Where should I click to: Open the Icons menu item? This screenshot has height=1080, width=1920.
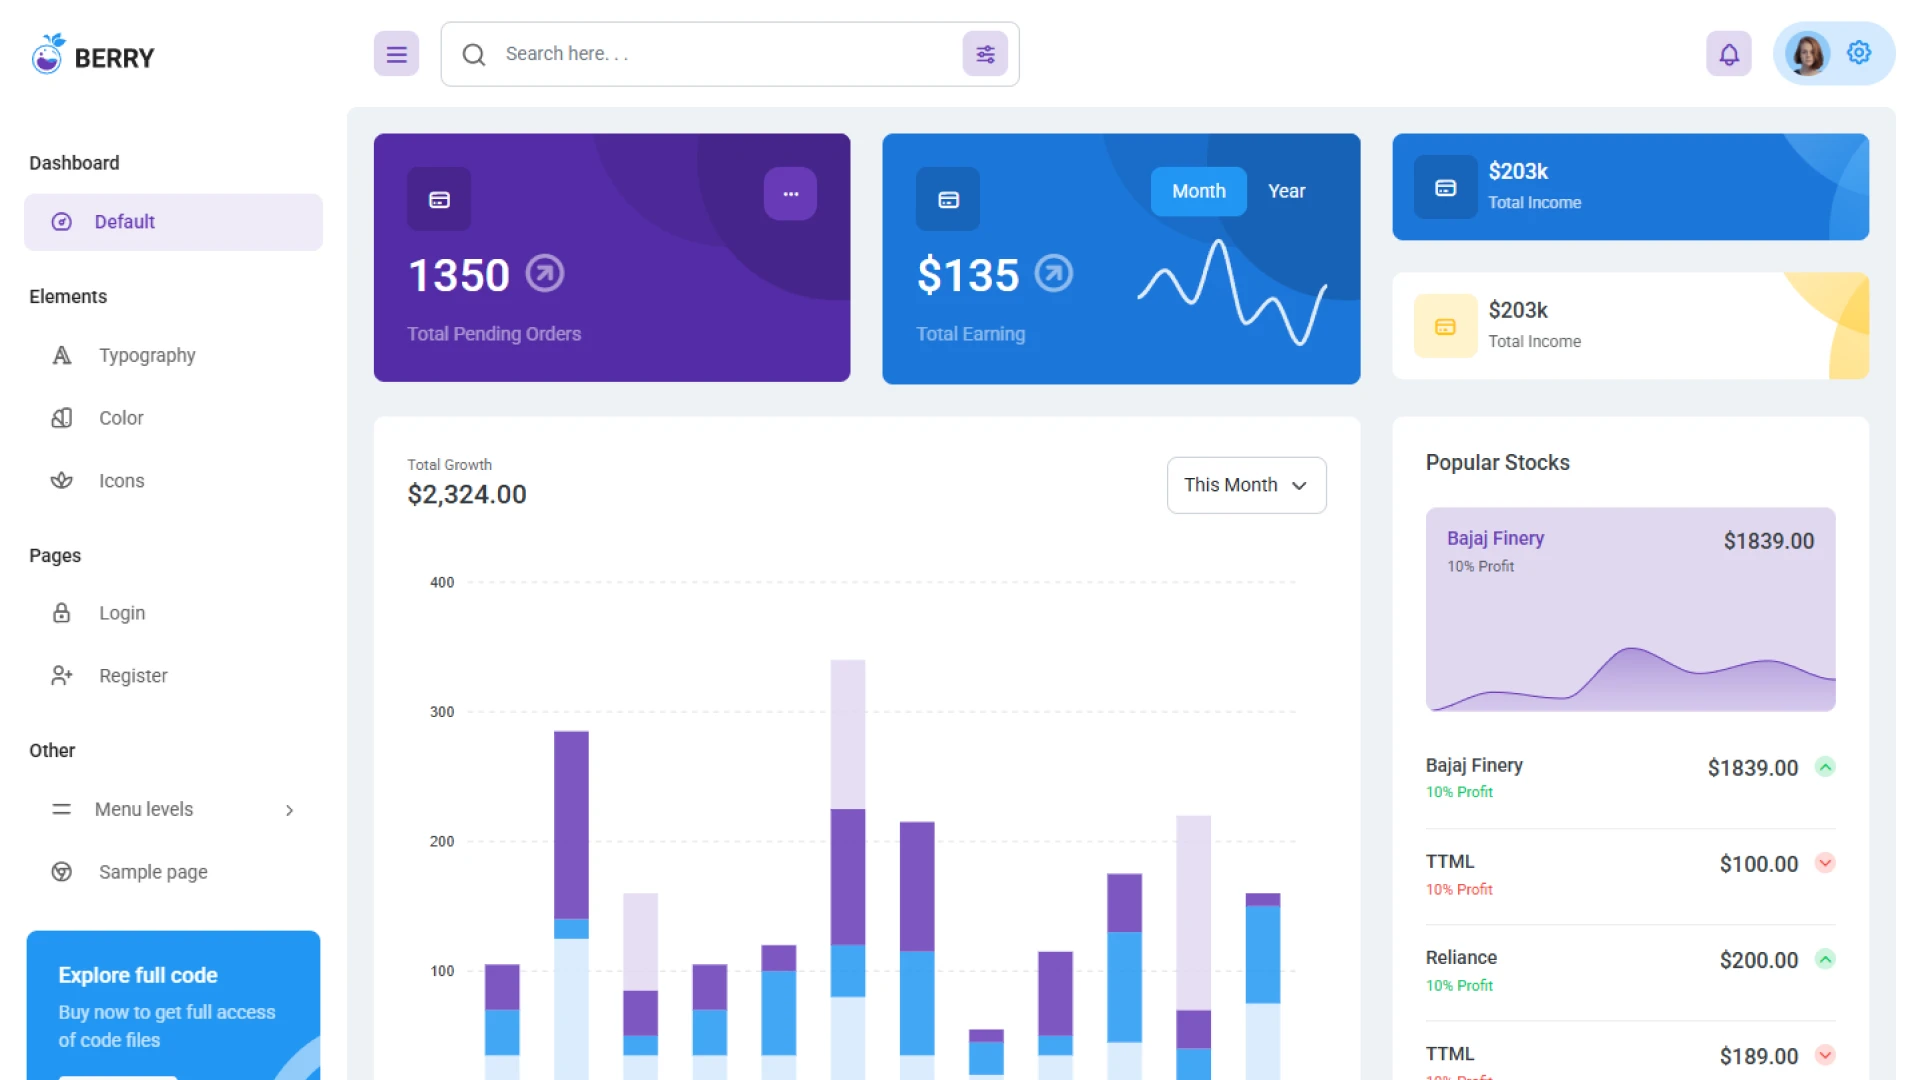click(x=173, y=481)
